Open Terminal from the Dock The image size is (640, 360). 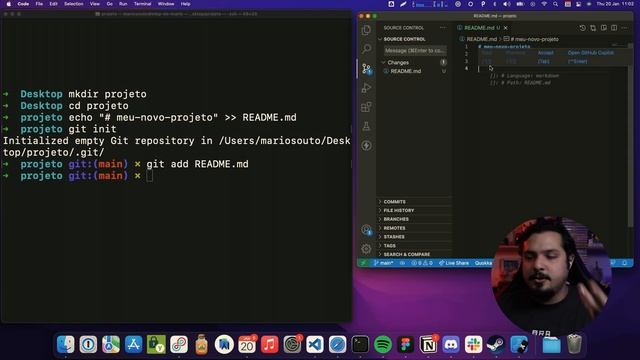pos(360,344)
